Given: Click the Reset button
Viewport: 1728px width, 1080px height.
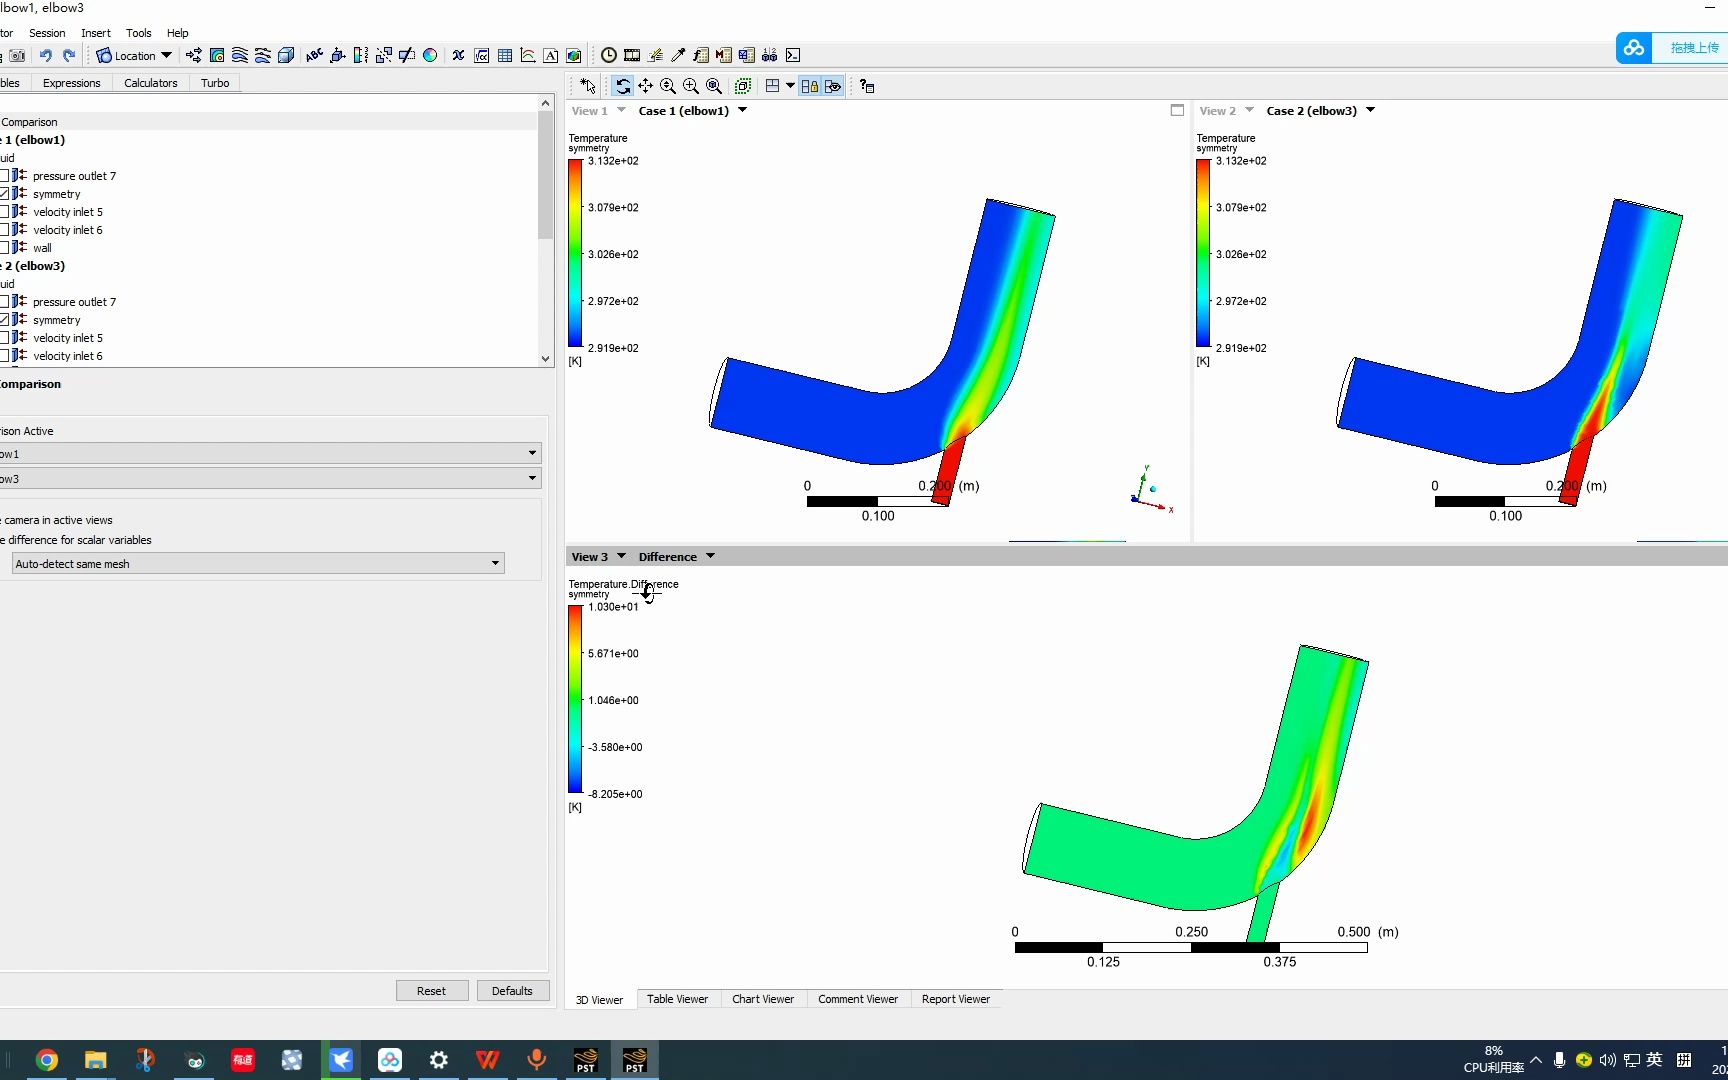Looking at the screenshot, I should coord(431,990).
